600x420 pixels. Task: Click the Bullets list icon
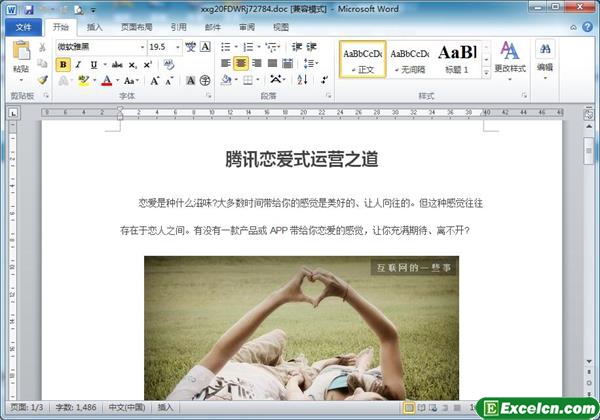(x=226, y=47)
